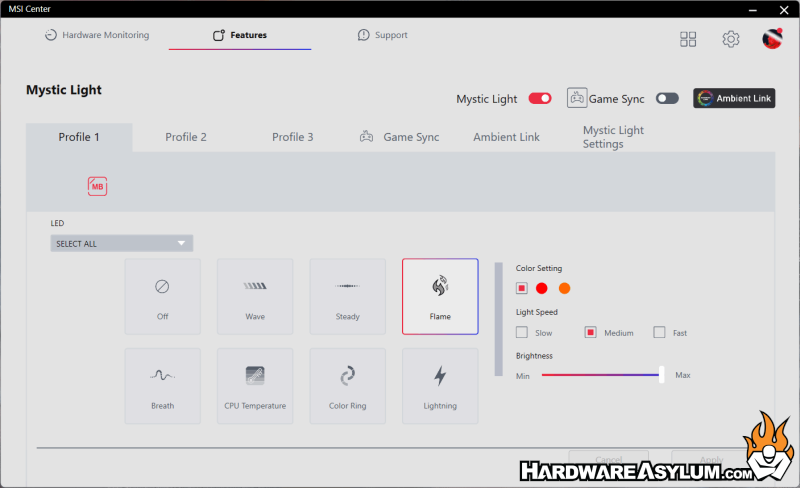Switch to the Features tab

[x=240, y=35]
